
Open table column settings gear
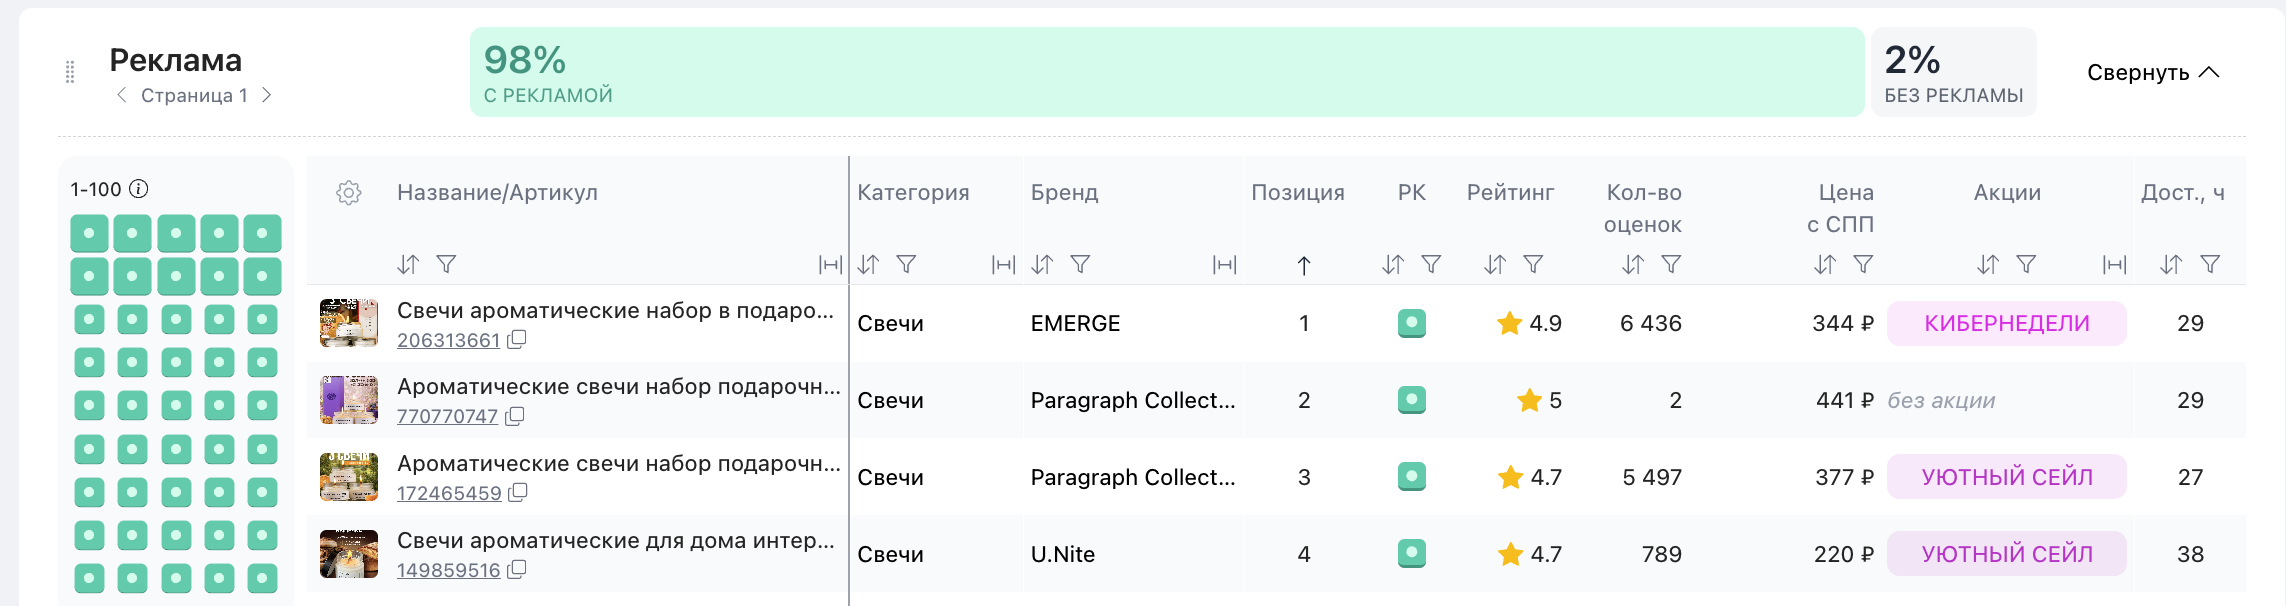[x=348, y=193]
